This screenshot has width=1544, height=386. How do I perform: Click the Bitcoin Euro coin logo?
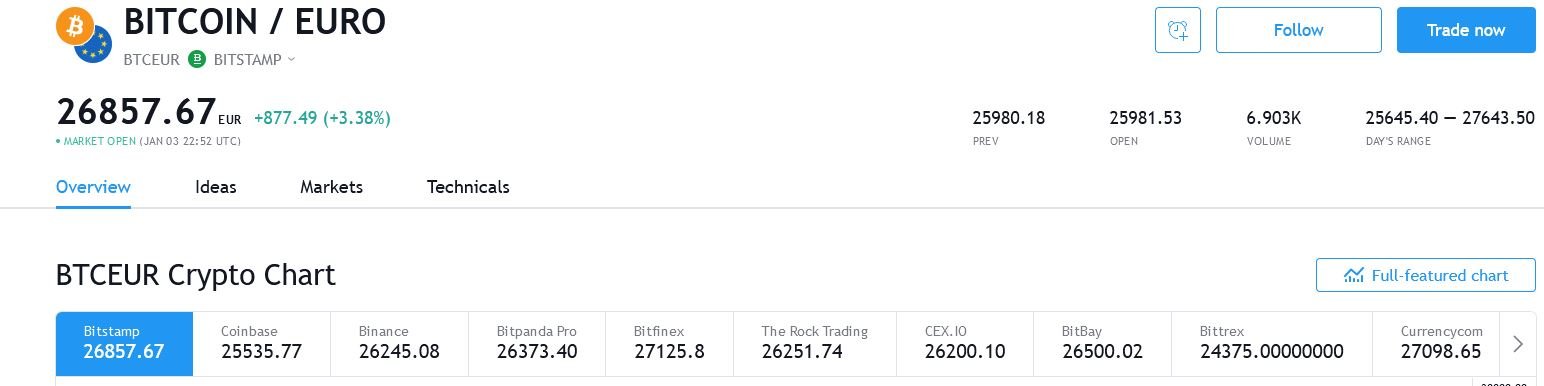[84, 34]
